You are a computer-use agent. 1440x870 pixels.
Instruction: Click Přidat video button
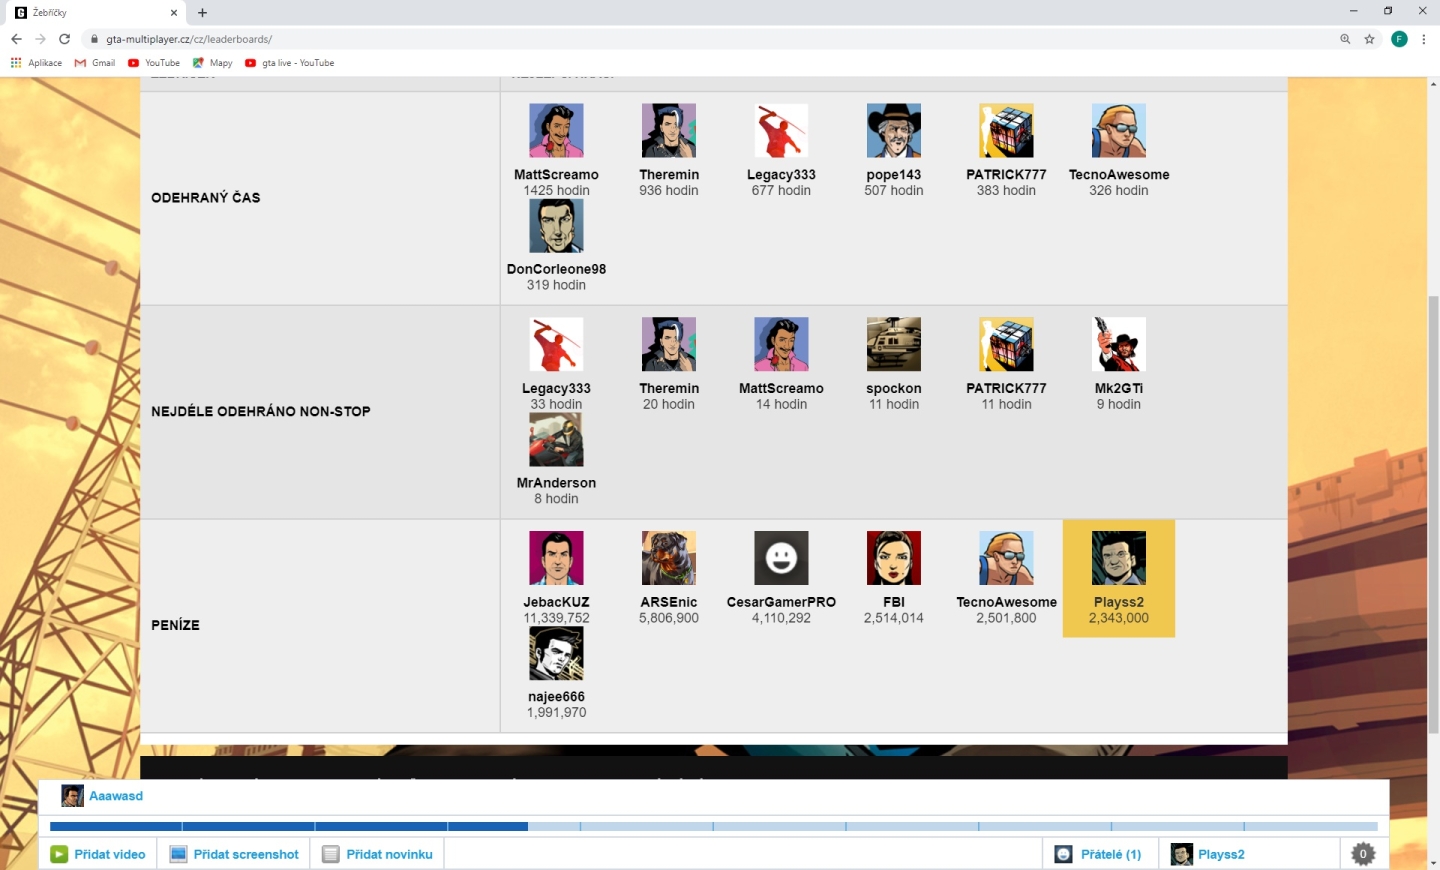click(x=98, y=854)
